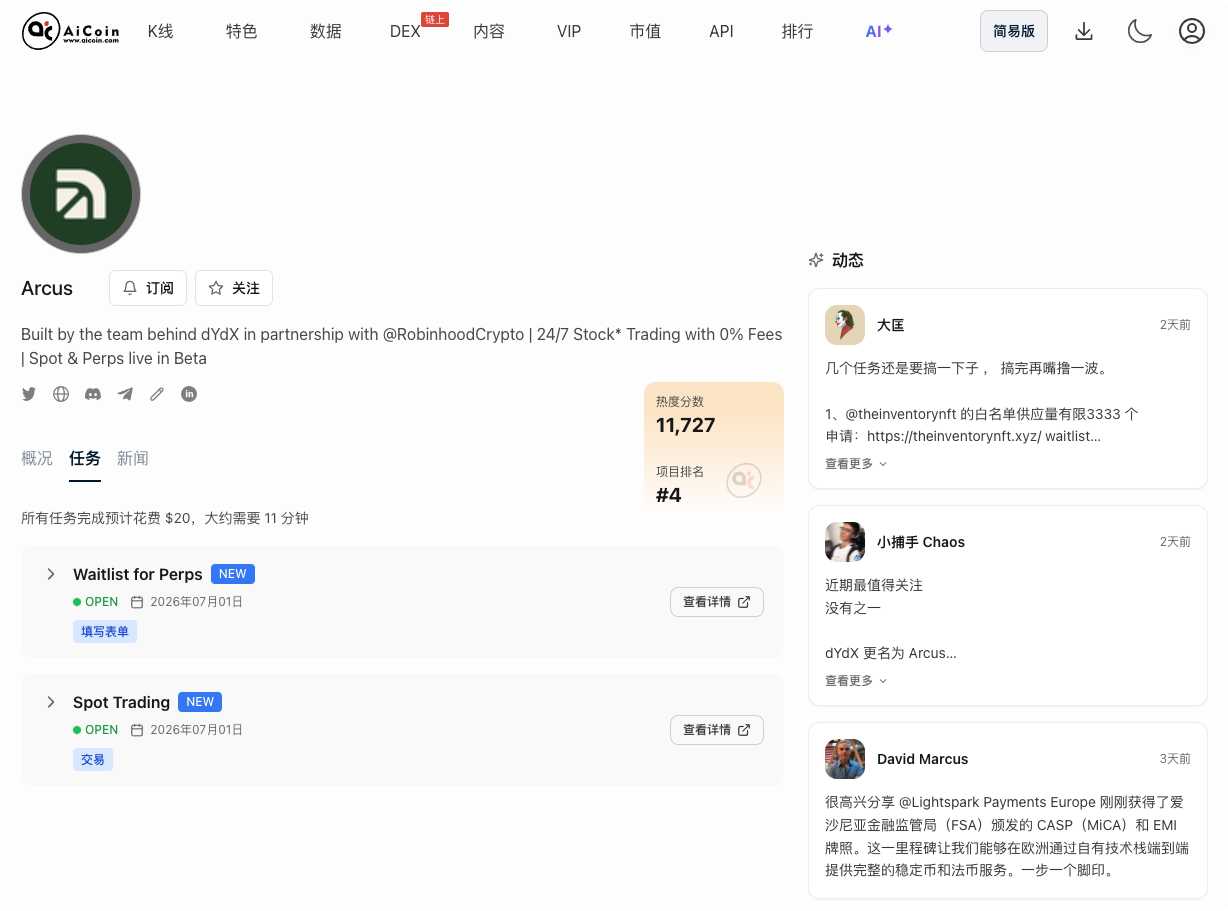
Task: Click calendar date on Waitlist for Perps
Action: [x=187, y=602]
